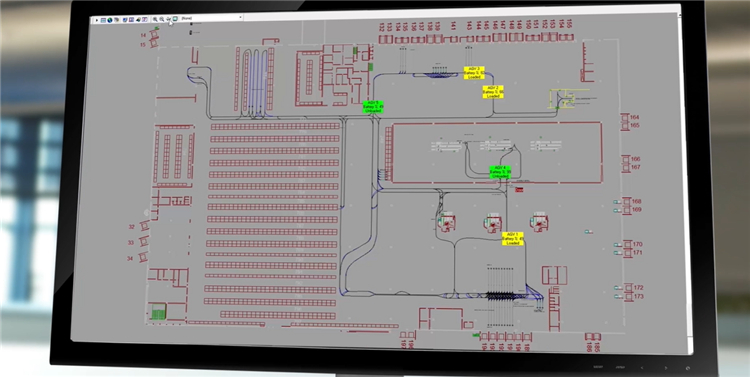Click the zoom out magnifier icon

click(x=162, y=19)
